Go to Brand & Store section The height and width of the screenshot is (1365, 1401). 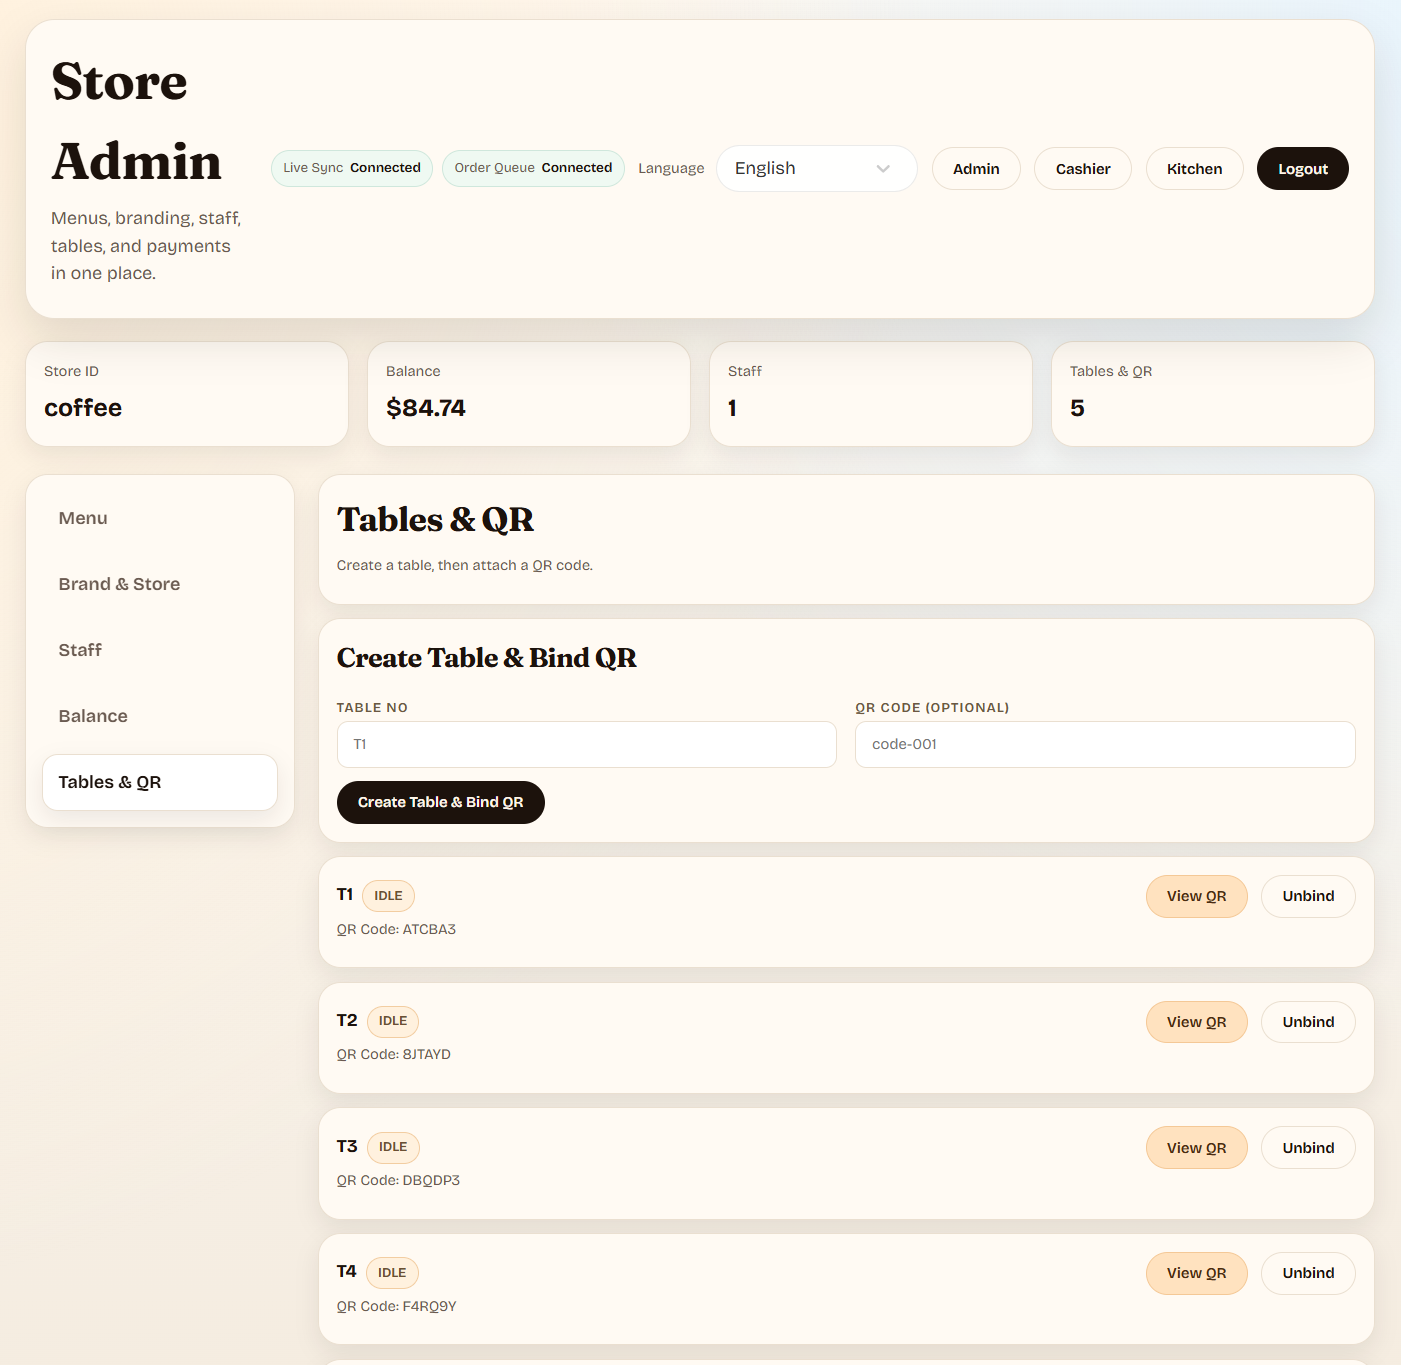tap(160, 584)
